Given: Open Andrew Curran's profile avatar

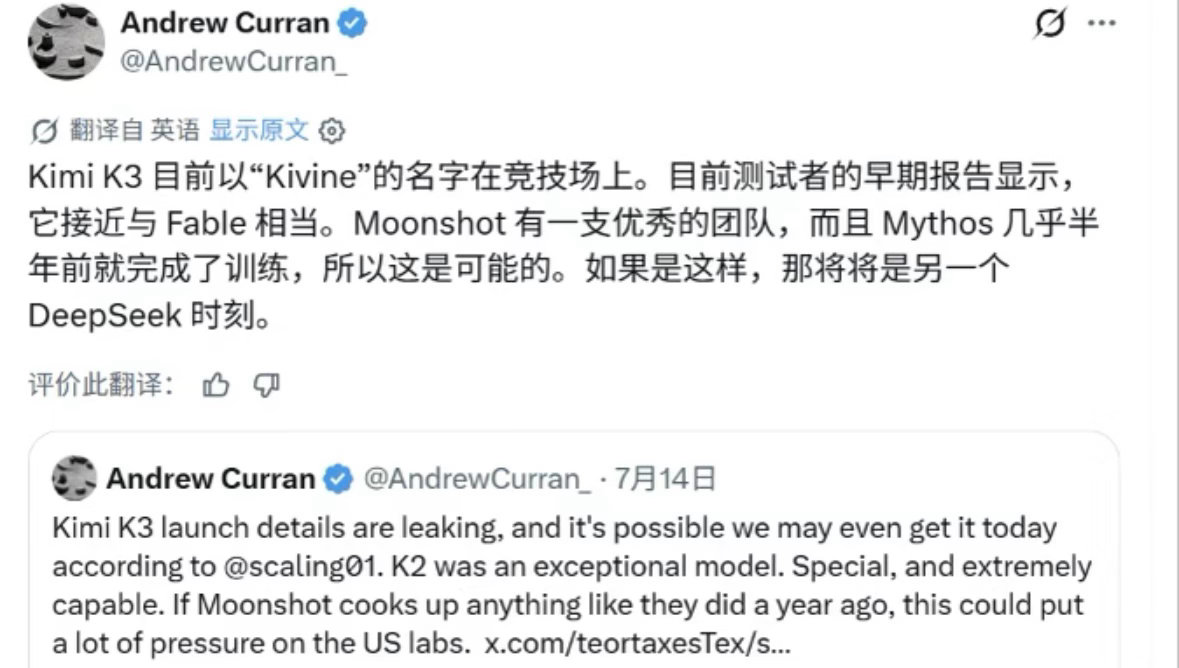Looking at the screenshot, I should [x=66, y=41].
